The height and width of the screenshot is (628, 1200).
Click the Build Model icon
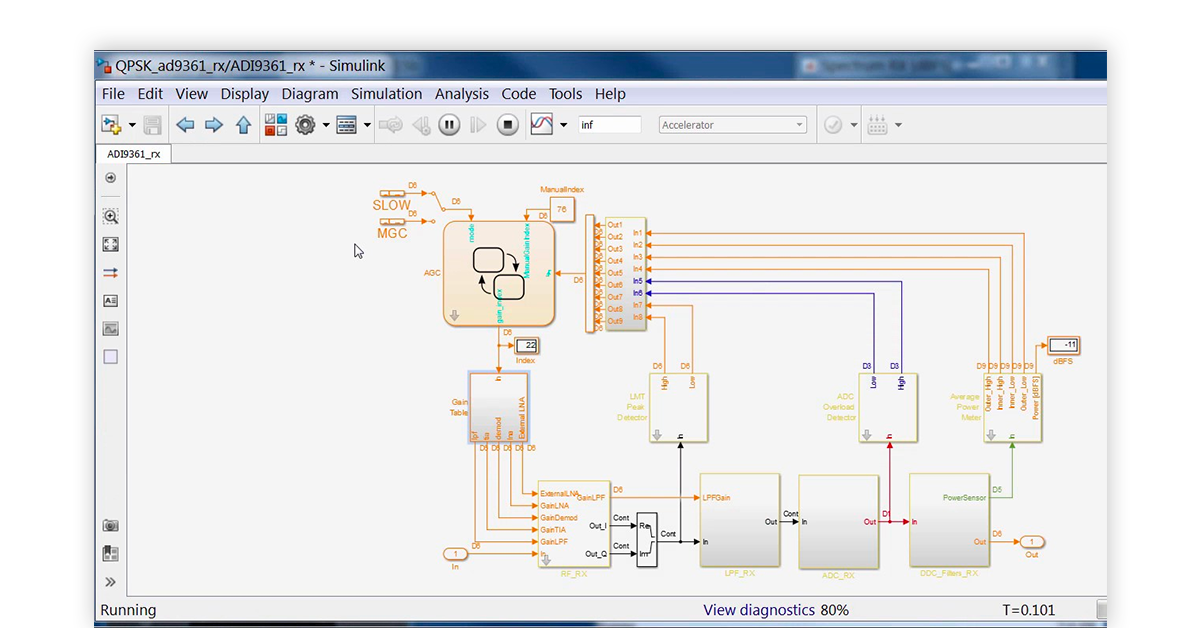coord(877,125)
